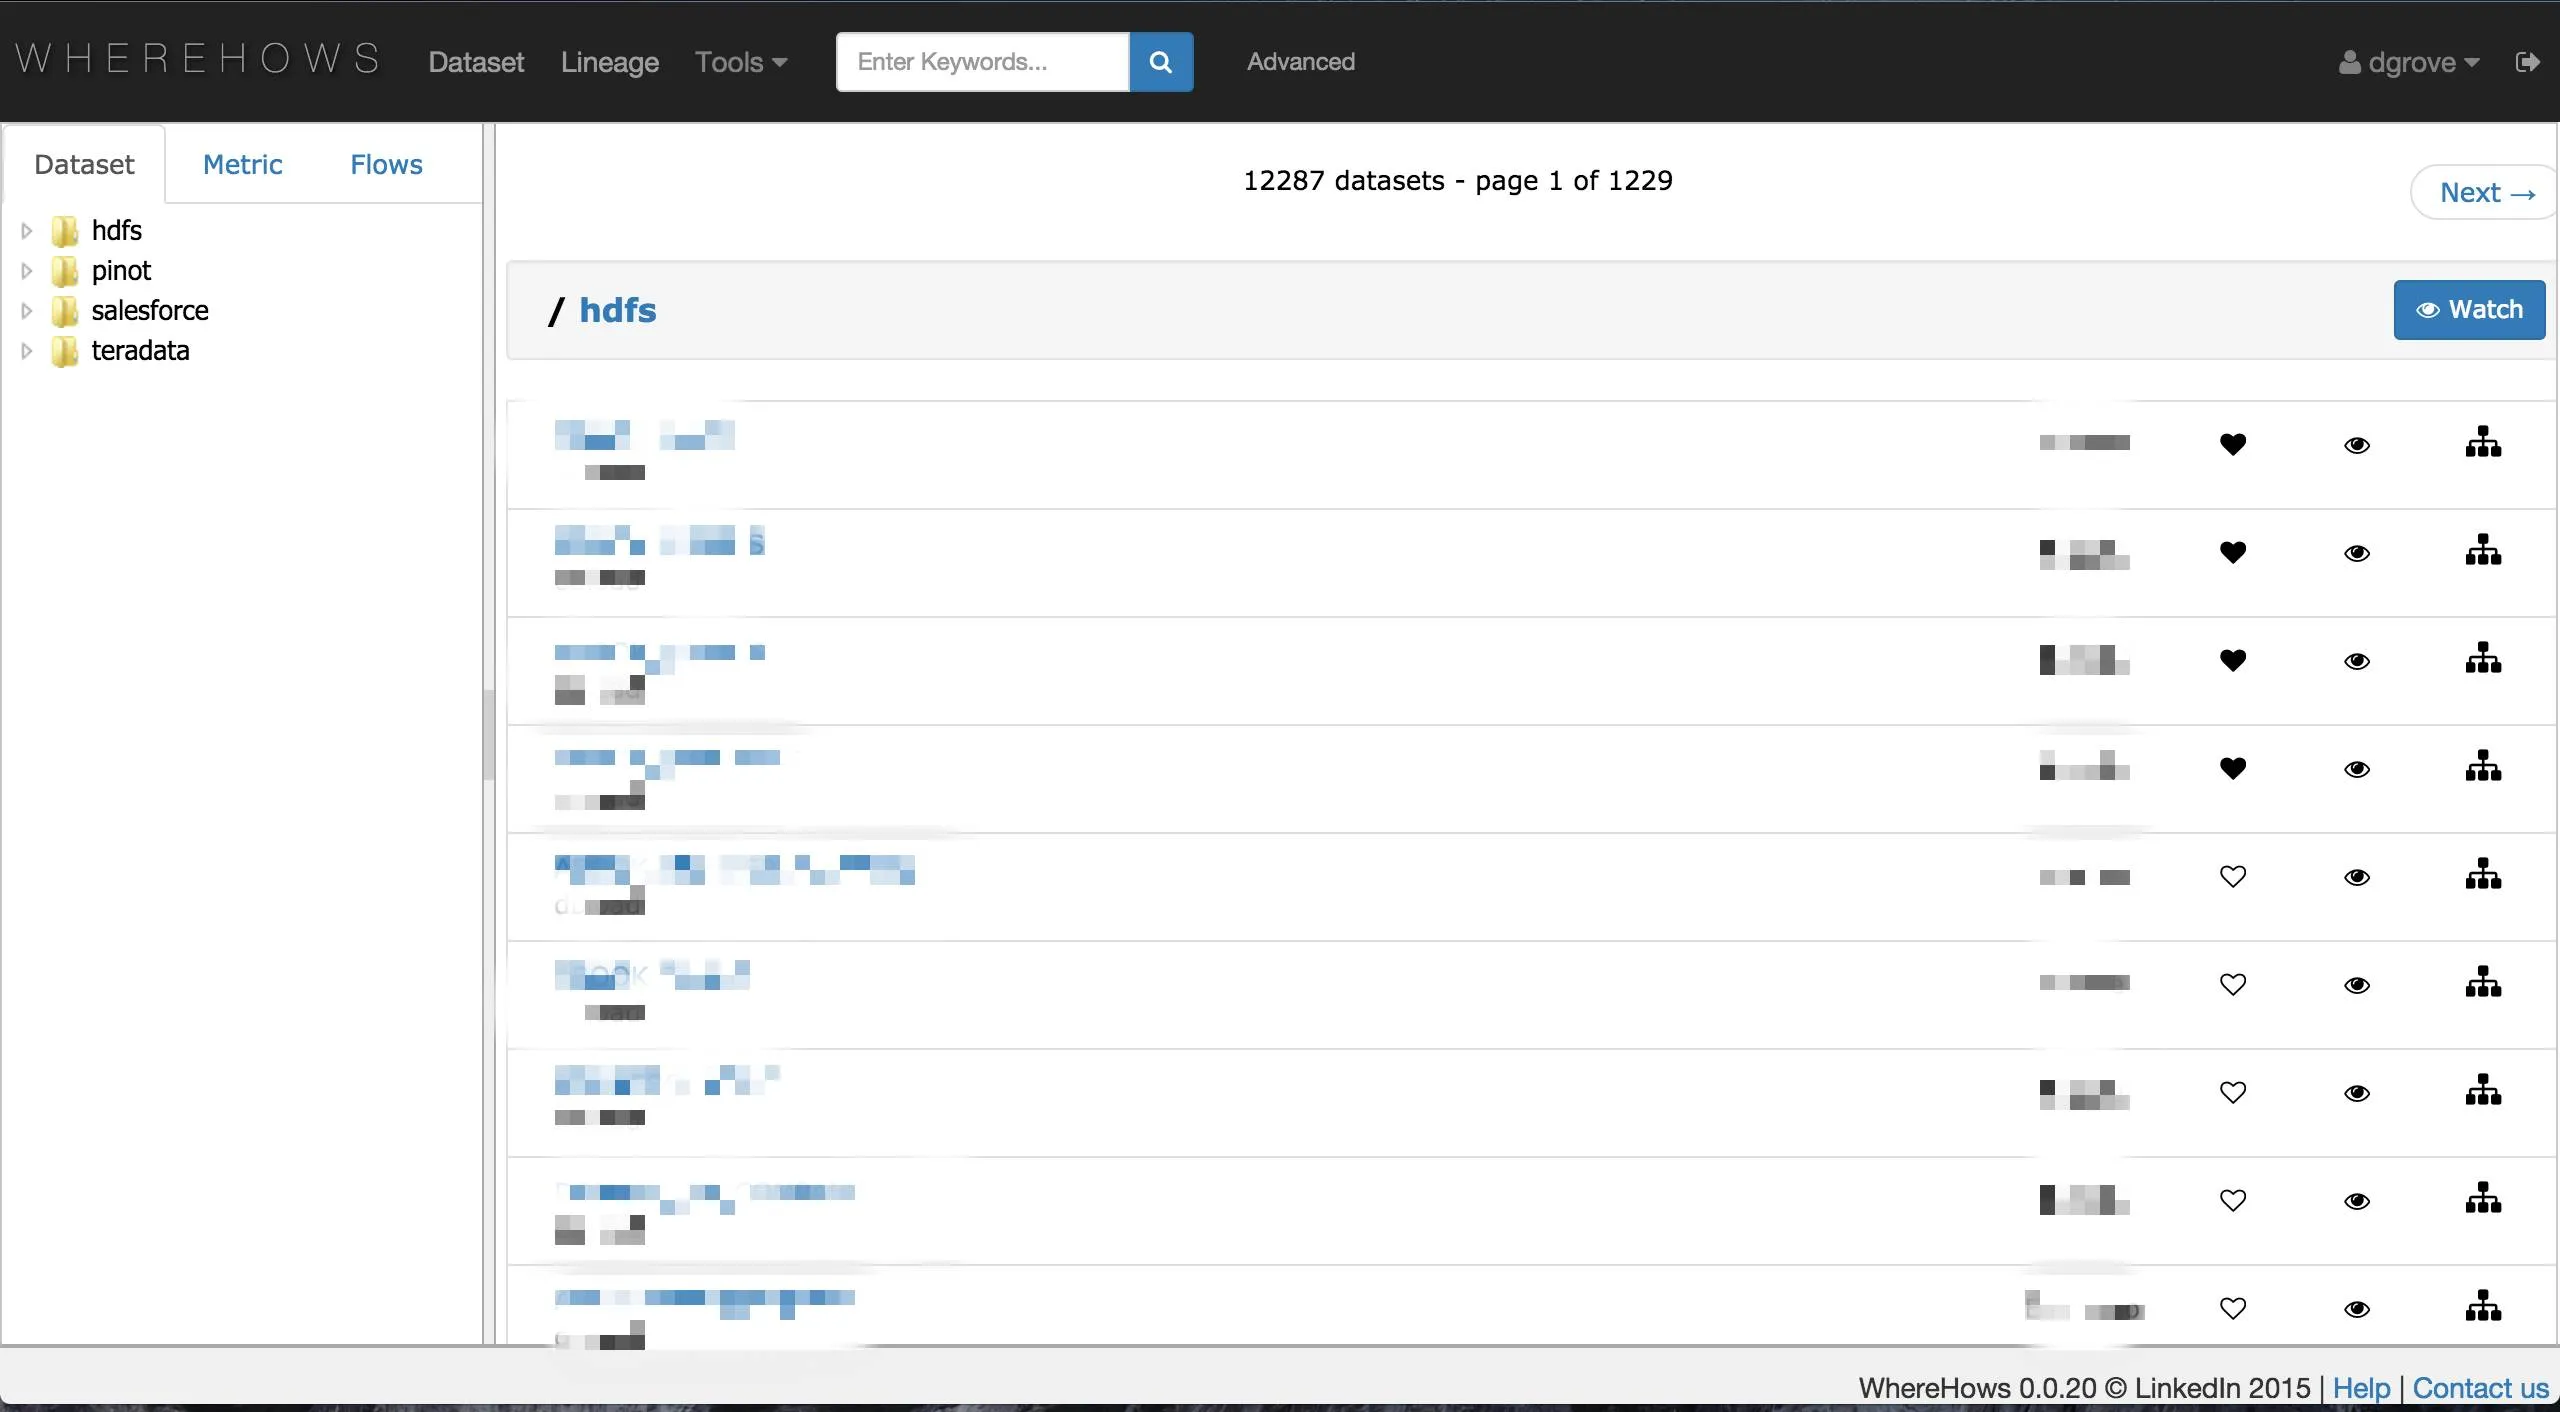Go to Next page of datasets
This screenshot has height=1412, width=2560.
pos(2486,192)
